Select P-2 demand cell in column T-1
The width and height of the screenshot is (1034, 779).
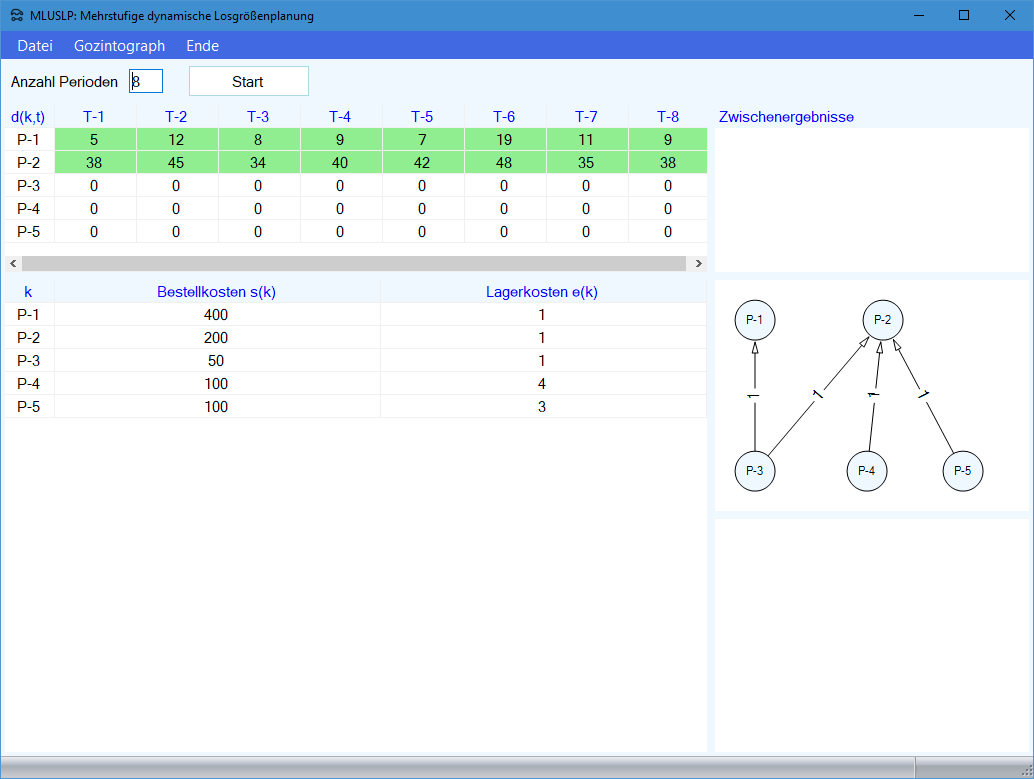[x=94, y=163]
